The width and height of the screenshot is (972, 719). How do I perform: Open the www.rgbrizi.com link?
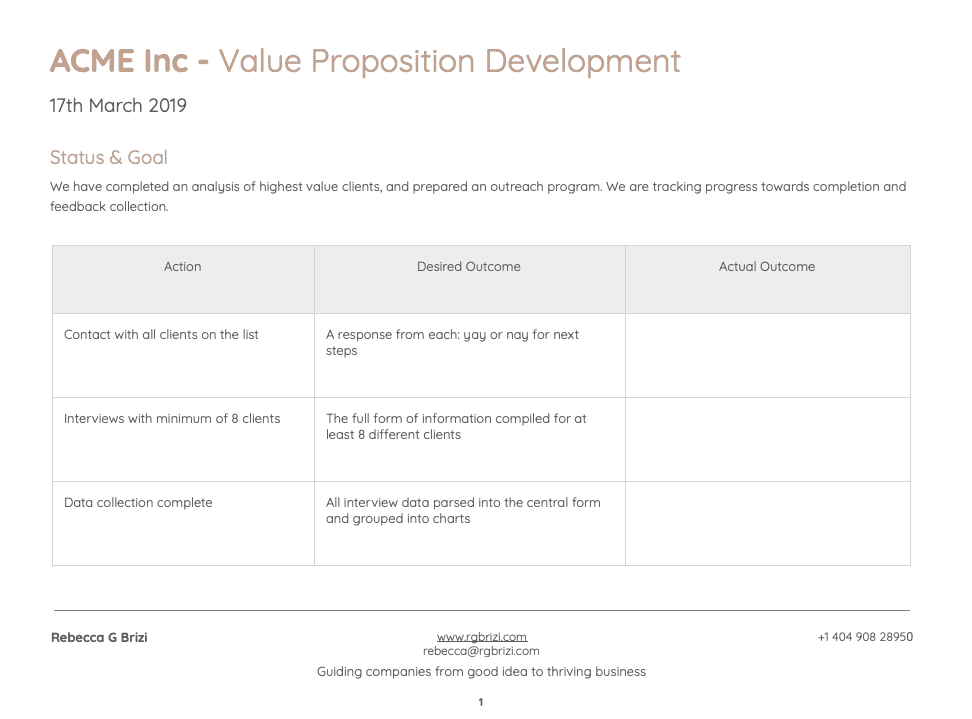[x=482, y=637]
